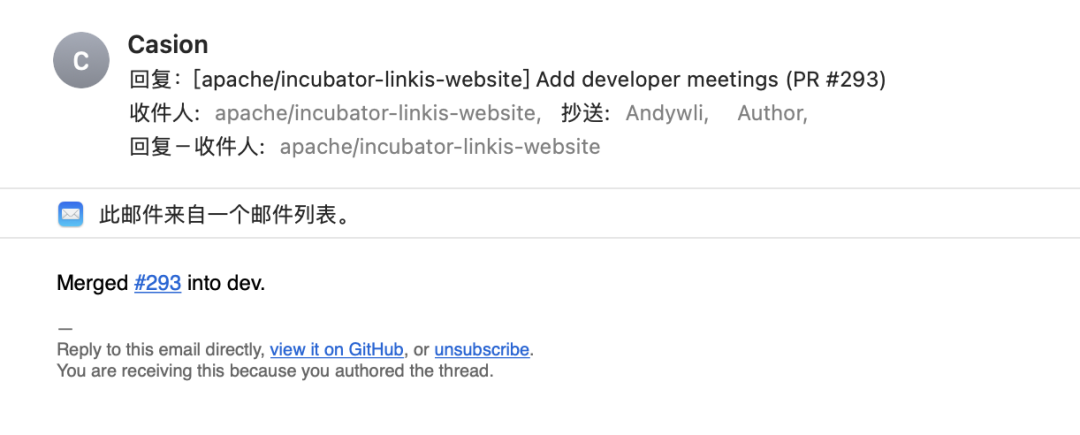Click recipient apache/incubator-linkis-website after 收件人
Image resolution: width=1080 pixels, height=435 pixels.
coord(375,113)
